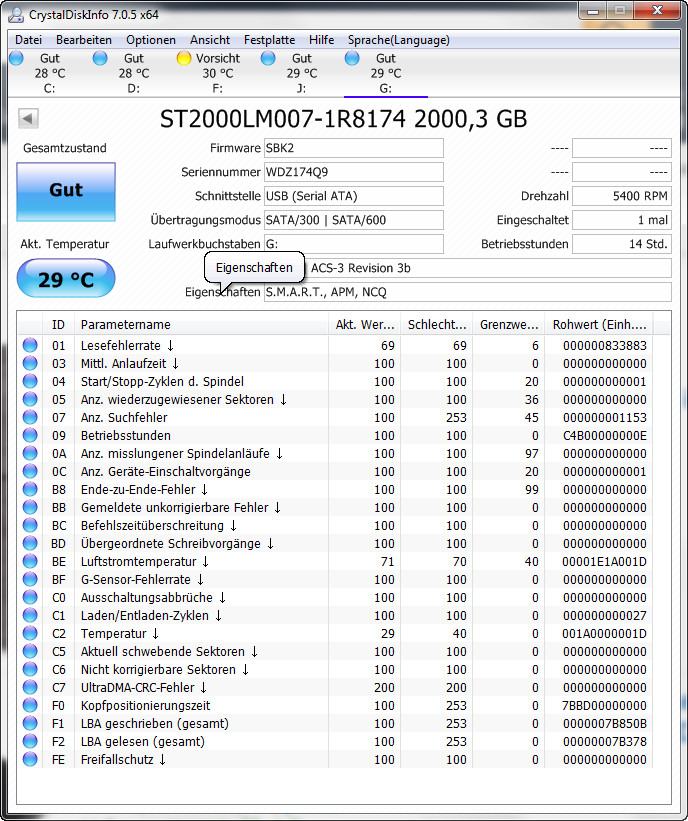Select the LBA gelesen (gesamt) row name
This screenshot has height=821, width=688.
pos(142,741)
